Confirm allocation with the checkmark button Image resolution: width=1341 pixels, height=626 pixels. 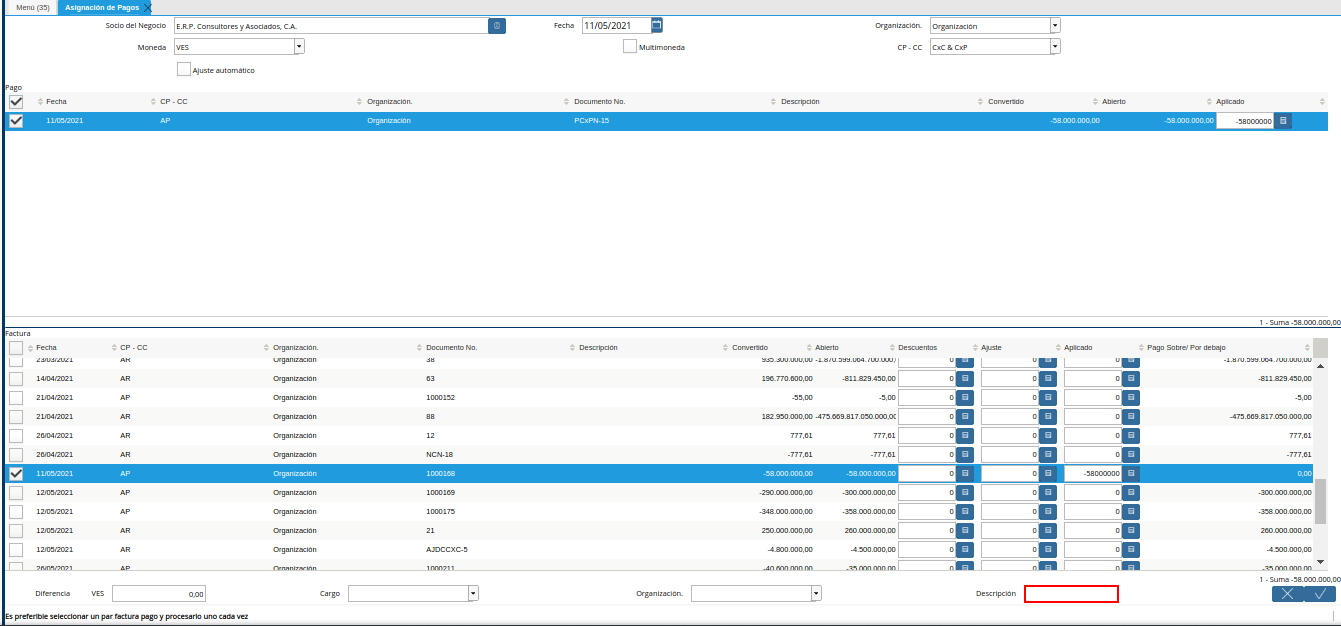(x=1320, y=594)
